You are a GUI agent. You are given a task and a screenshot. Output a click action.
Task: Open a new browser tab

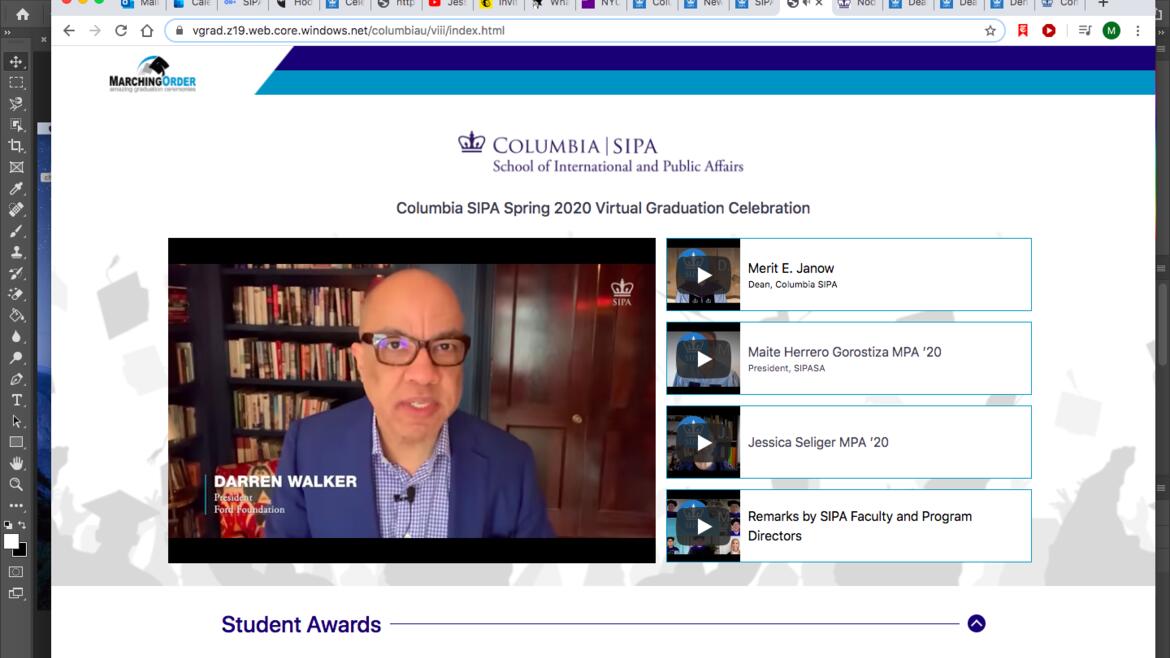click(1103, 5)
